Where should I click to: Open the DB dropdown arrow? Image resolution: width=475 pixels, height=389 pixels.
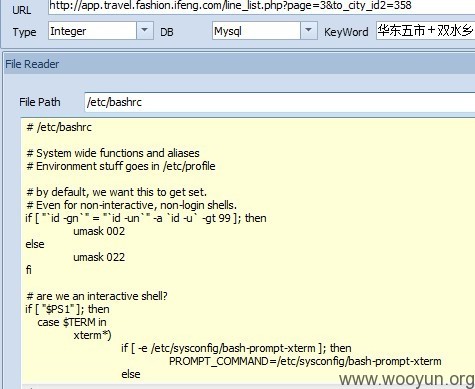[x=309, y=31]
